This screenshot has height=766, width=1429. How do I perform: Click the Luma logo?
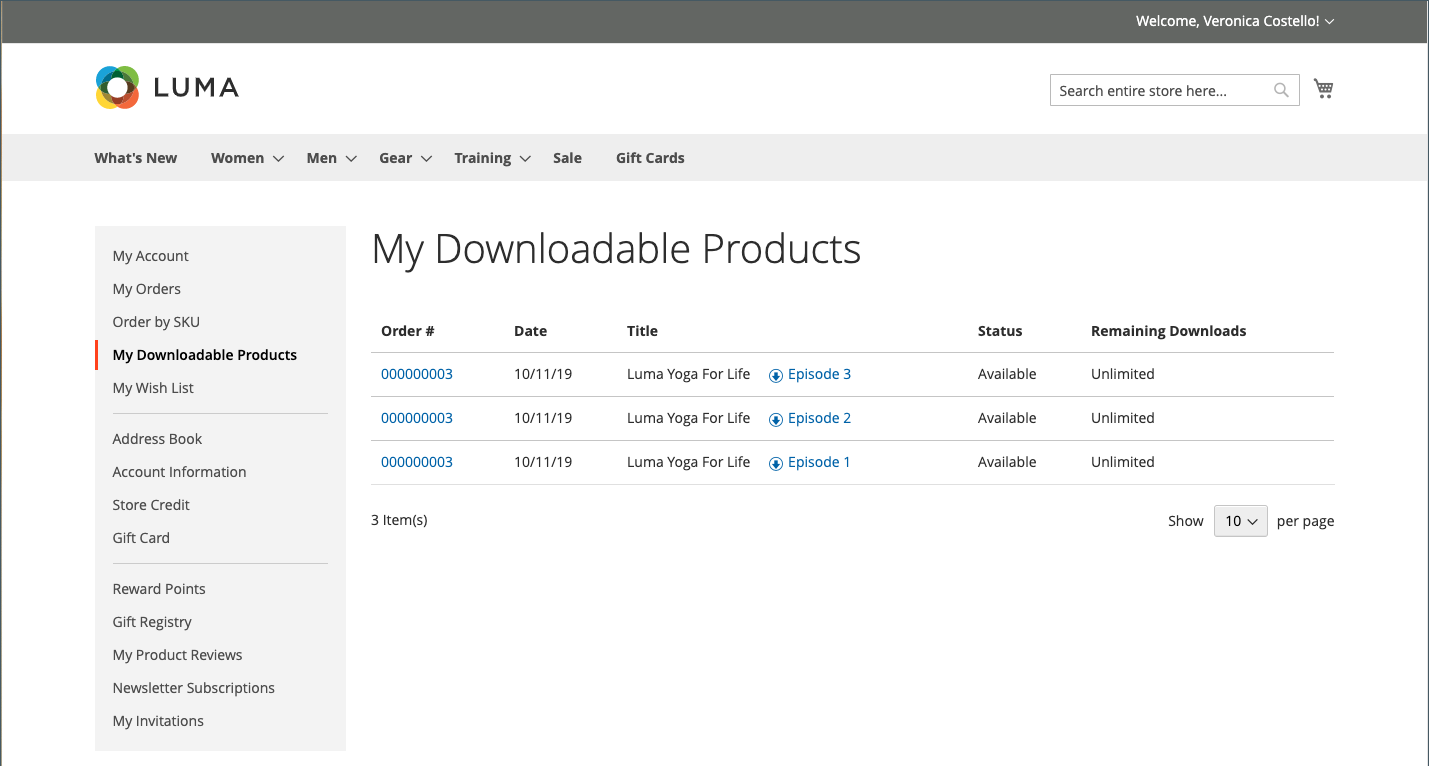(x=167, y=88)
